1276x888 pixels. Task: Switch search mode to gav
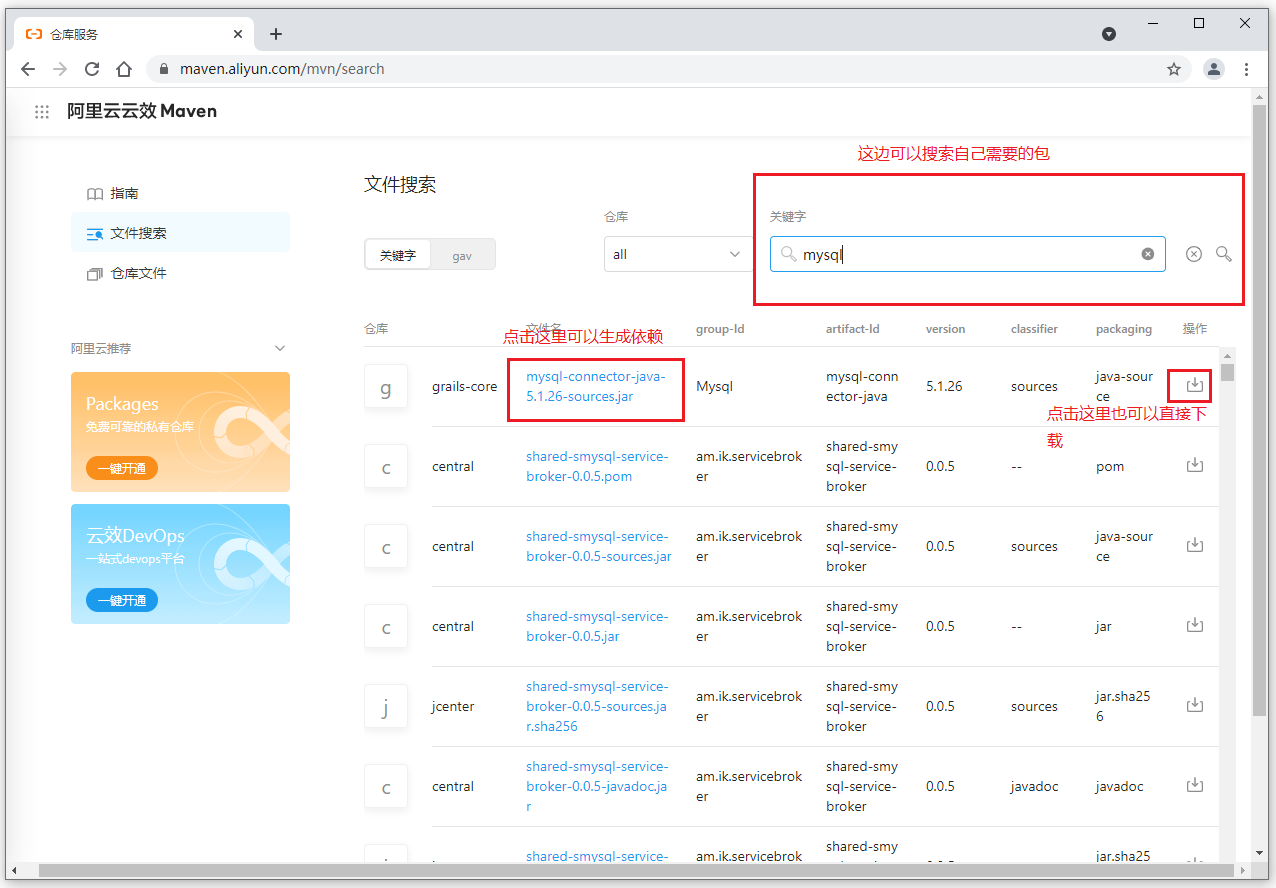[462, 255]
